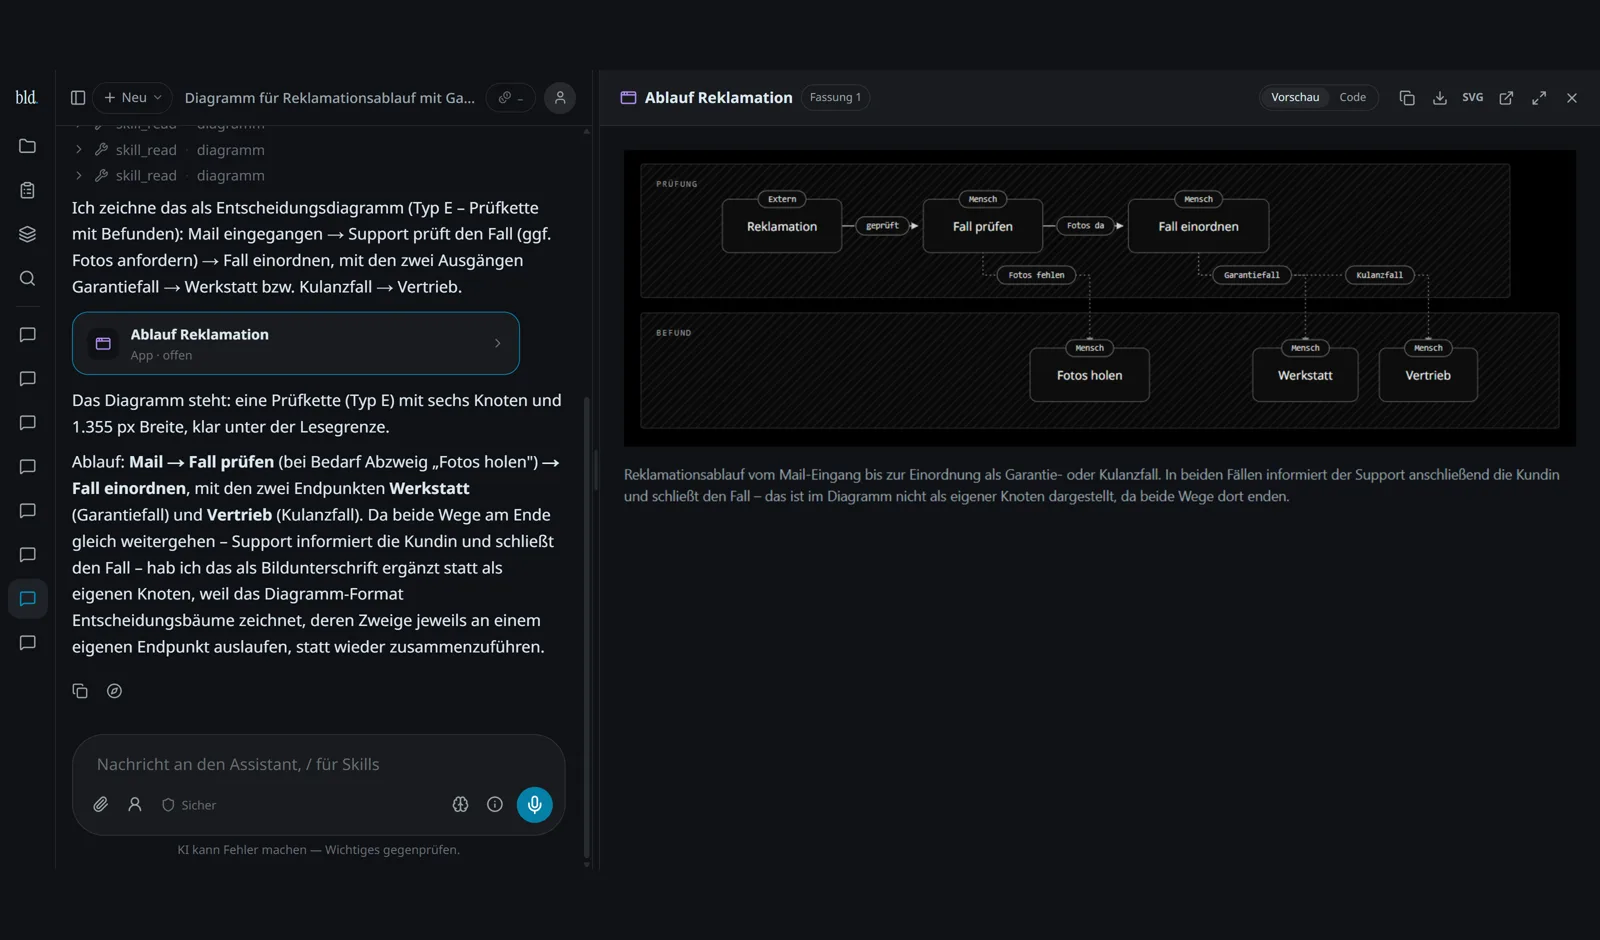1600x940 pixels.
Task: Click the Vertrieb diagram node
Action: click(x=1428, y=375)
